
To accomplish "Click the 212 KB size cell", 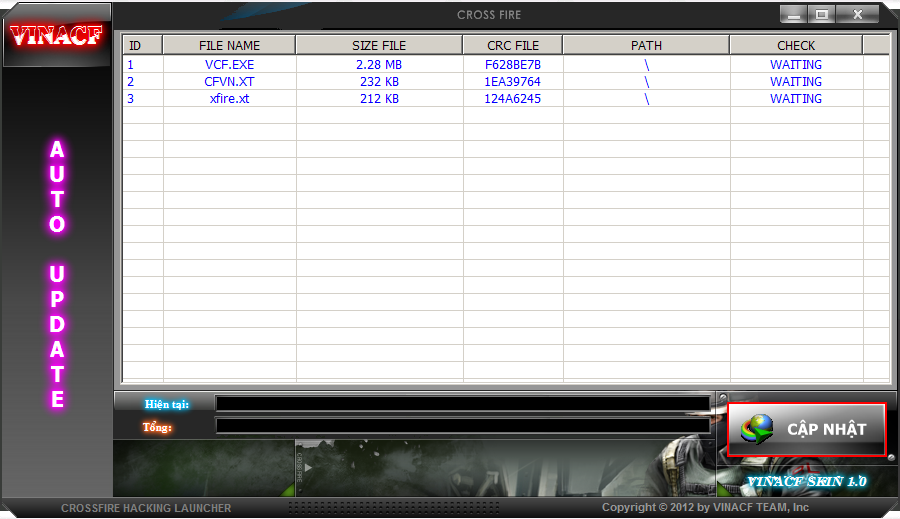I will point(379,98).
